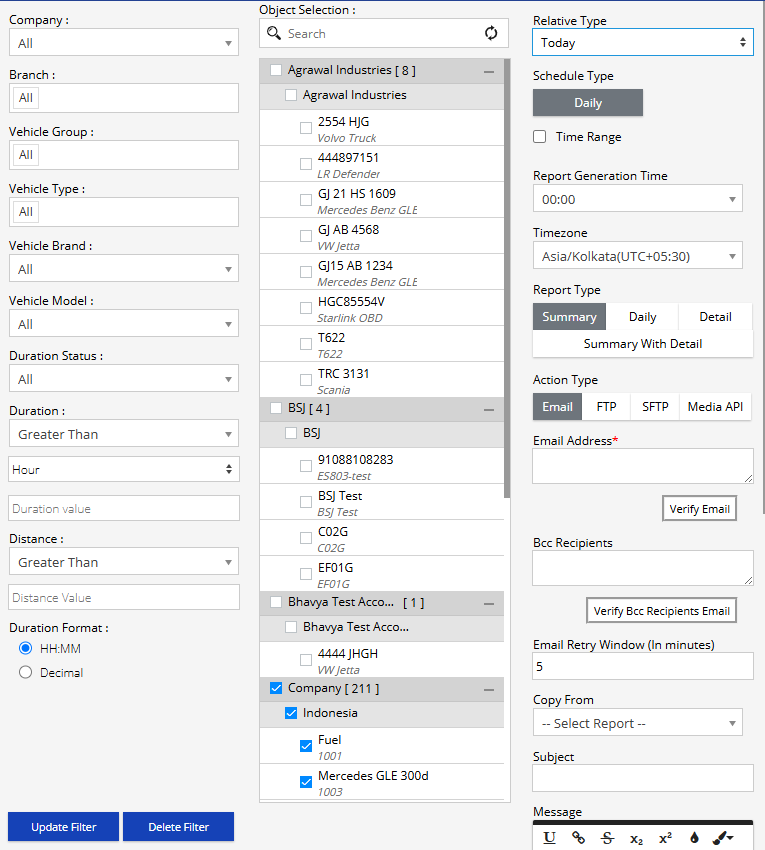765x850 pixels.
Task: Collapse the Bhavya Test Acco... [ 1 ] group
Action: tap(489, 603)
